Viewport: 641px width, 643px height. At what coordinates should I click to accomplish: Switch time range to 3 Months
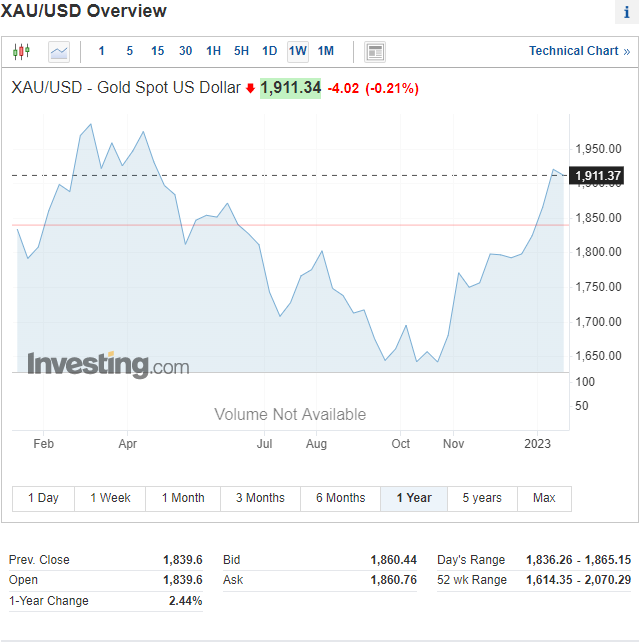(260, 498)
